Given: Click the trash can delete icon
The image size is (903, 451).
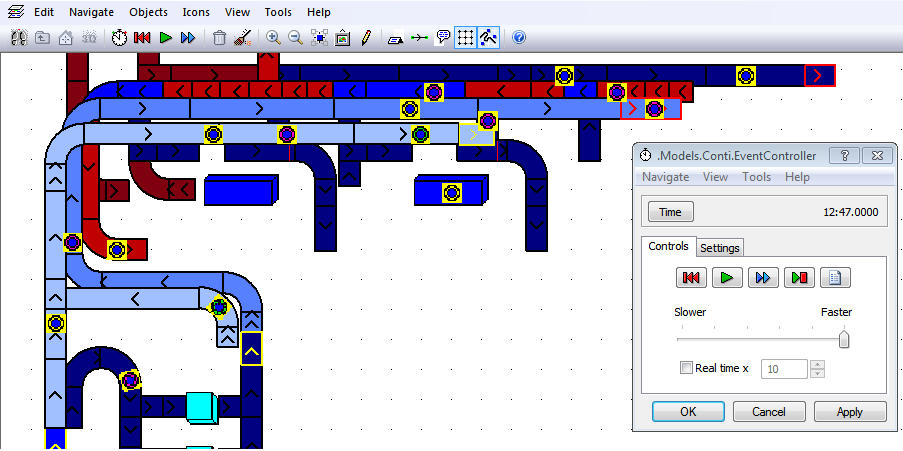Looking at the screenshot, I should point(219,38).
